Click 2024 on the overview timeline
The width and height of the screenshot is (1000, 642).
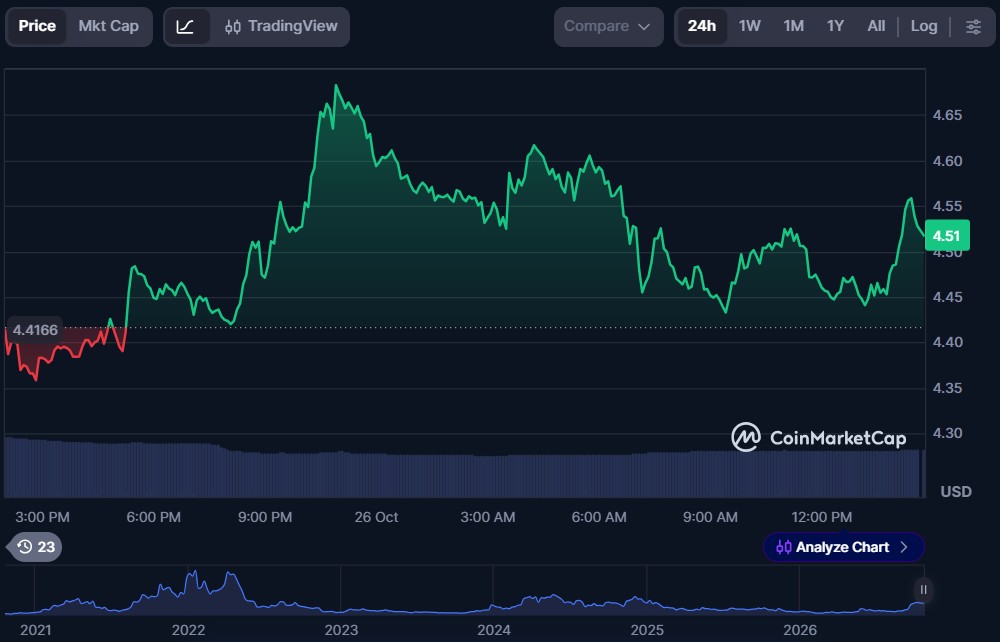494,630
